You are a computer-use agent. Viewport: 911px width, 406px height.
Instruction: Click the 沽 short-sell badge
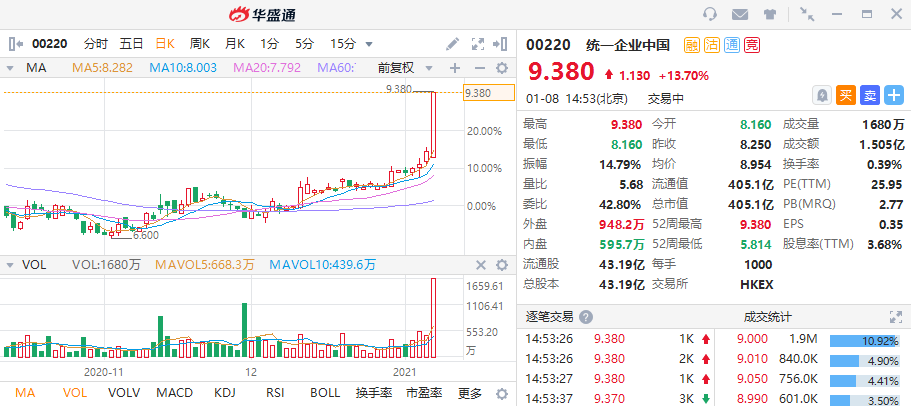click(711, 45)
